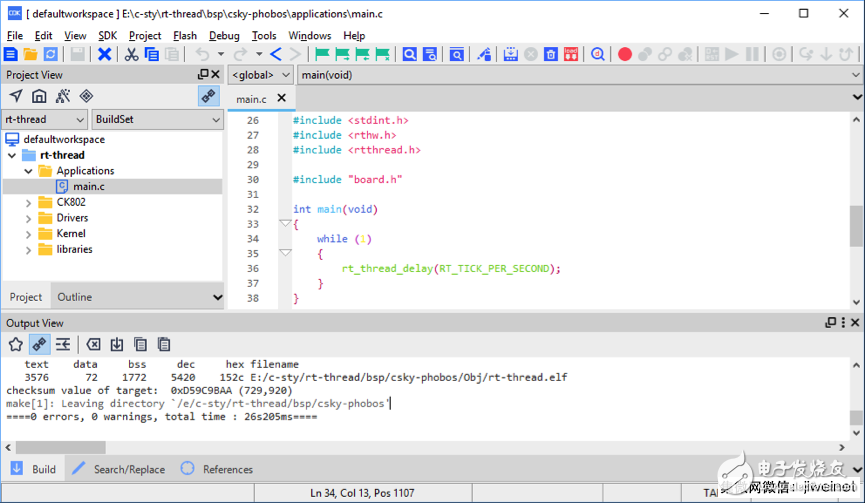Expand the Kernel folder in project tree
Viewport: 865px width, 503px height.
(29, 233)
